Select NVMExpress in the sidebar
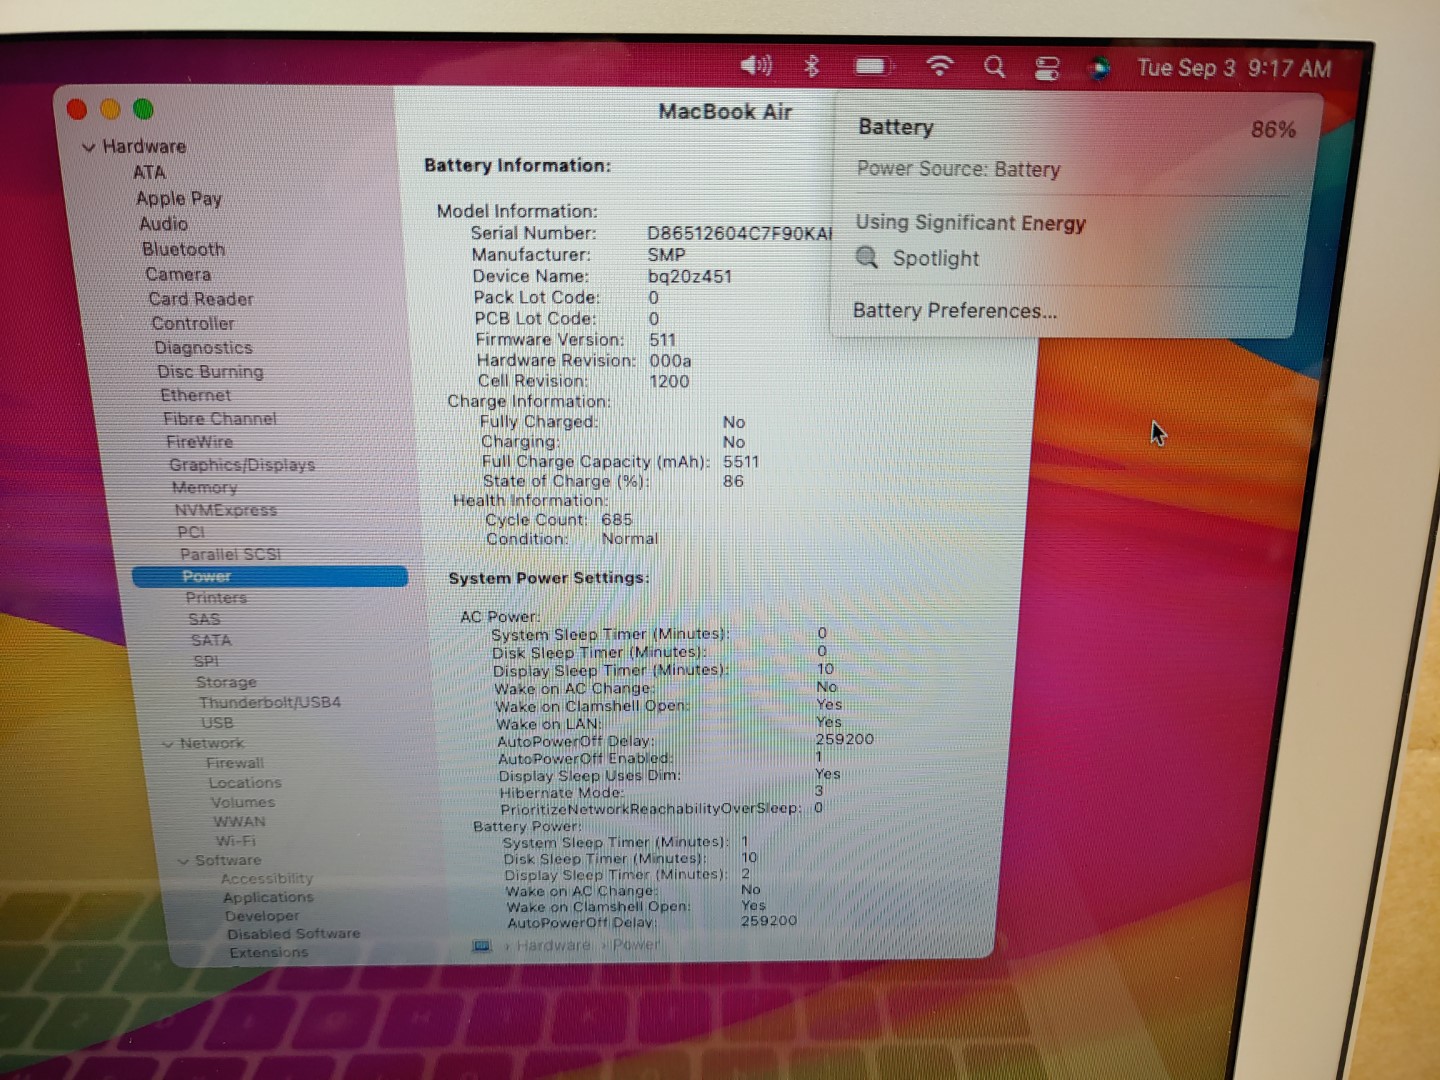Image resolution: width=1440 pixels, height=1080 pixels. point(226,510)
